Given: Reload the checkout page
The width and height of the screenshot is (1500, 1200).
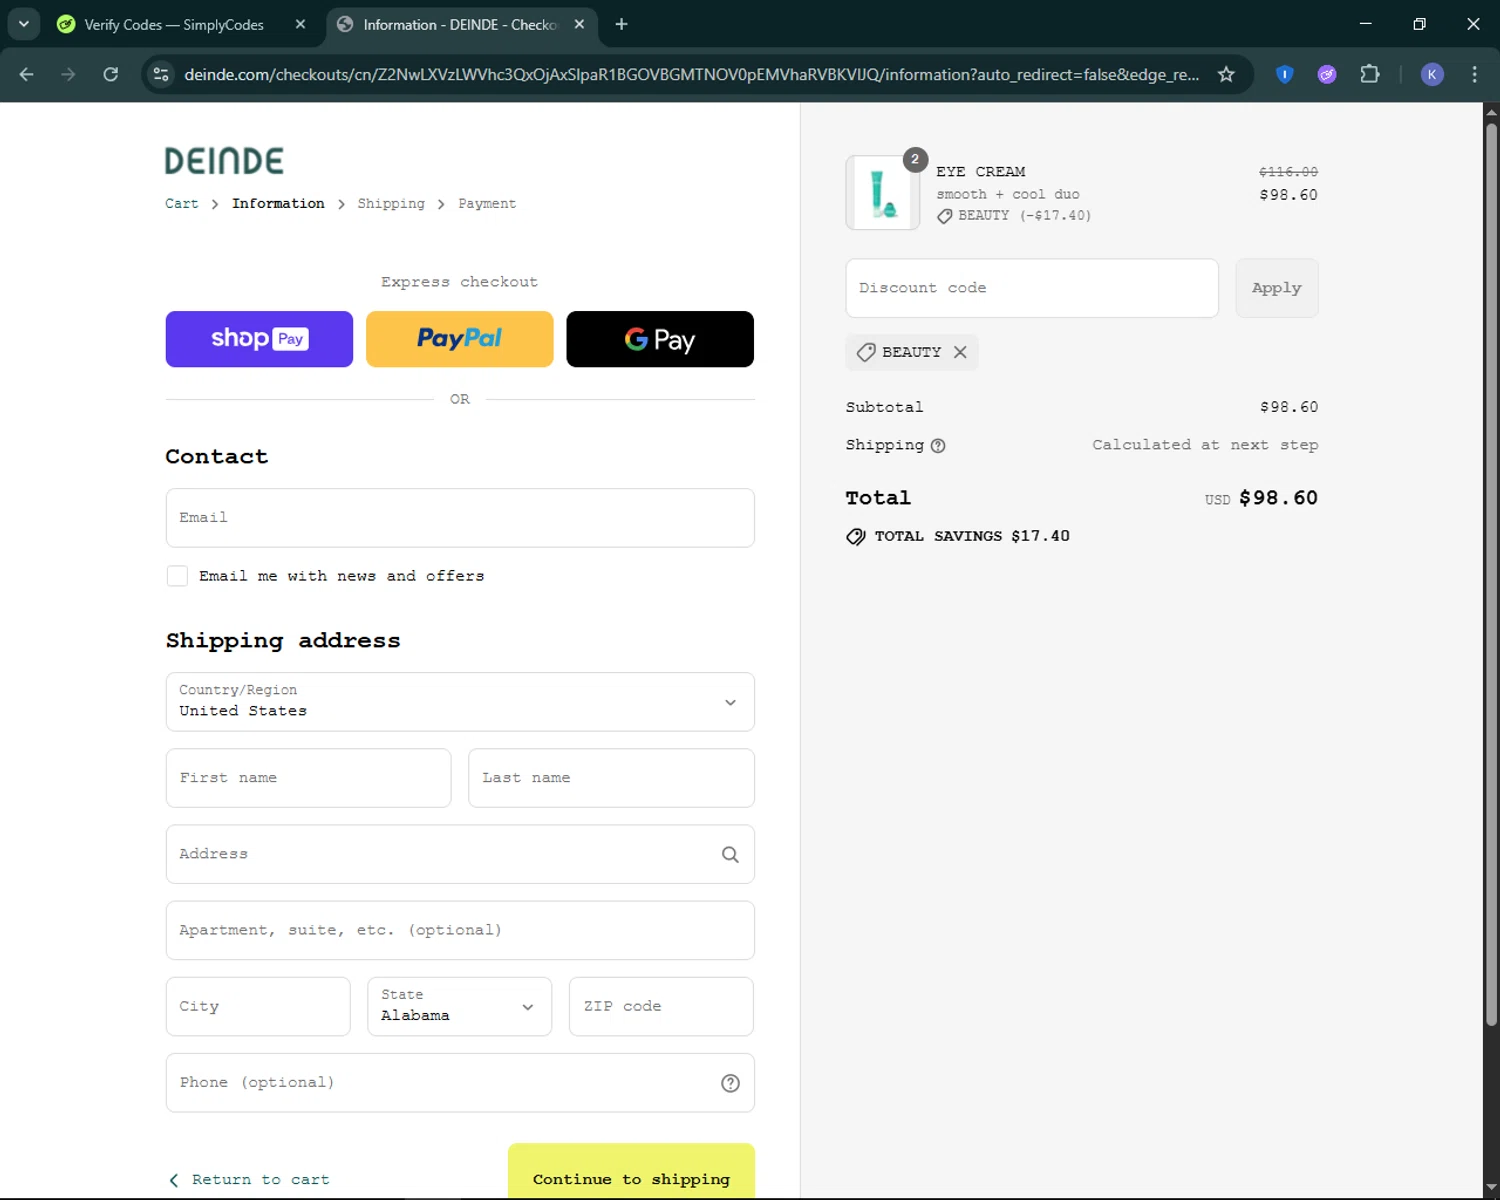Looking at the screenshot, I should click(111, 74).
